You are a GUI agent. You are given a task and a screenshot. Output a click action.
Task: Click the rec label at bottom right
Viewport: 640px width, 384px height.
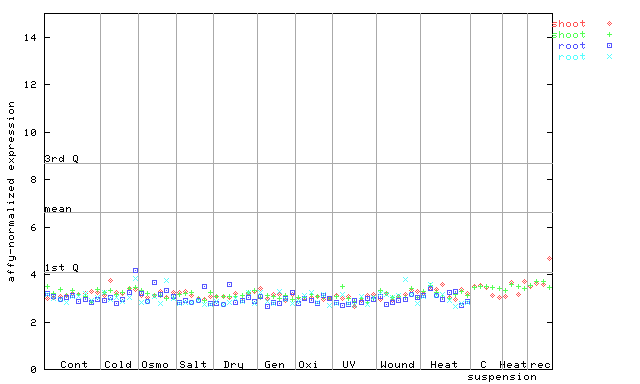(x=540, y=364)
